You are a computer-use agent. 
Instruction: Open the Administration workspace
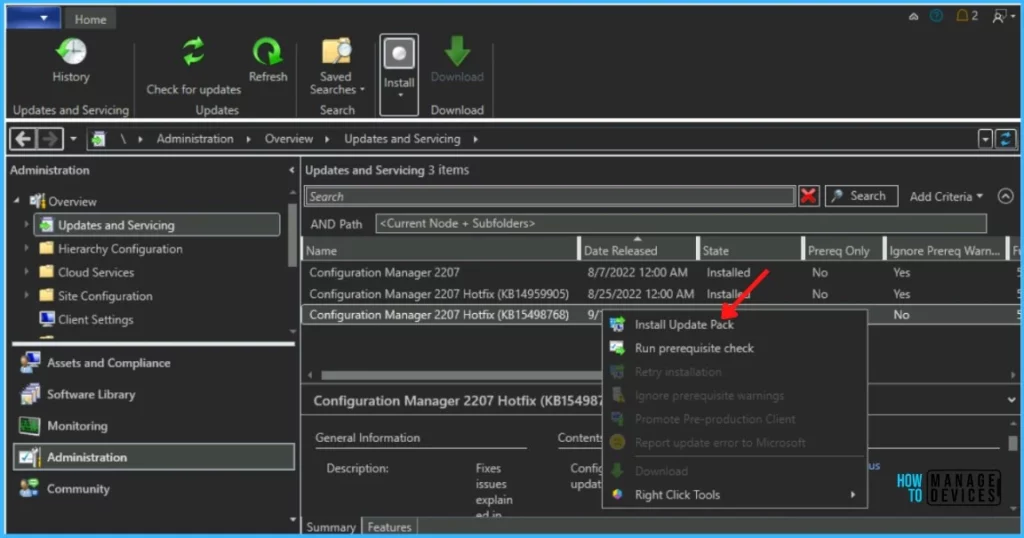click(153, 457)
